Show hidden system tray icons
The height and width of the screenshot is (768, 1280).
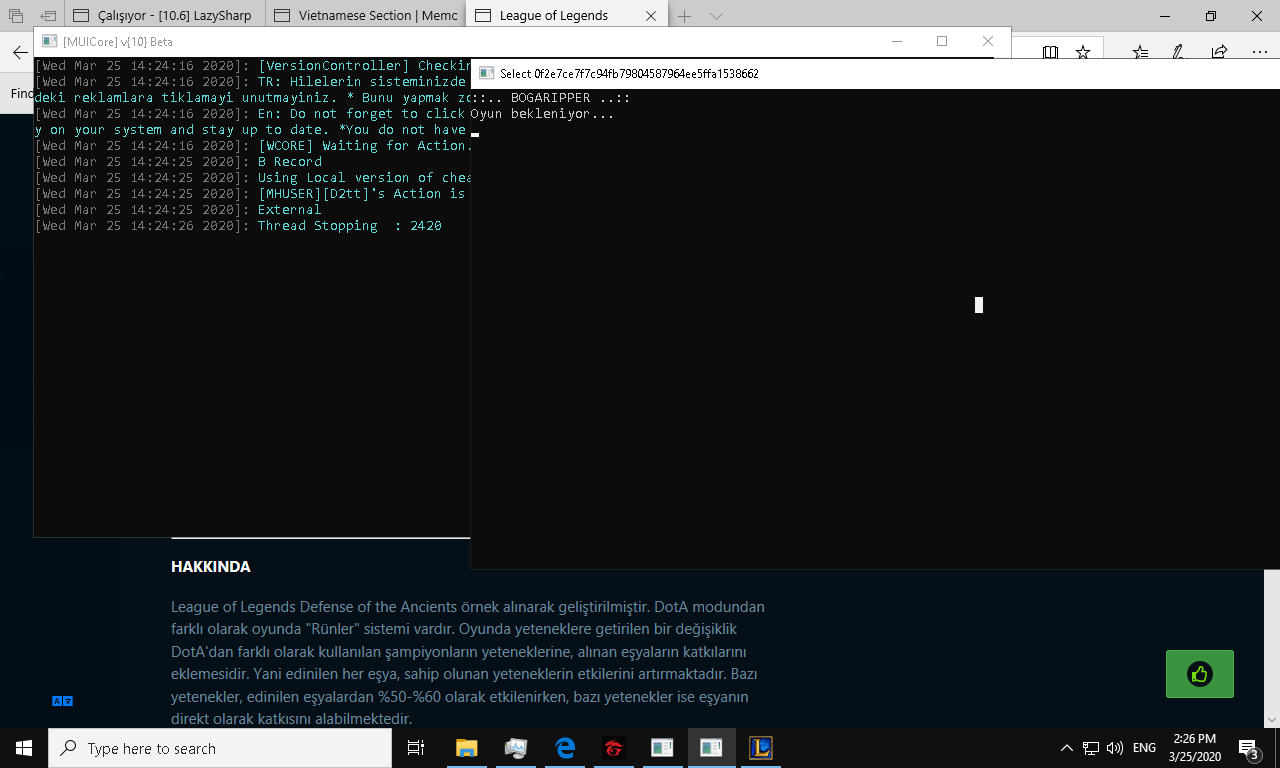tap(1067, 748)
